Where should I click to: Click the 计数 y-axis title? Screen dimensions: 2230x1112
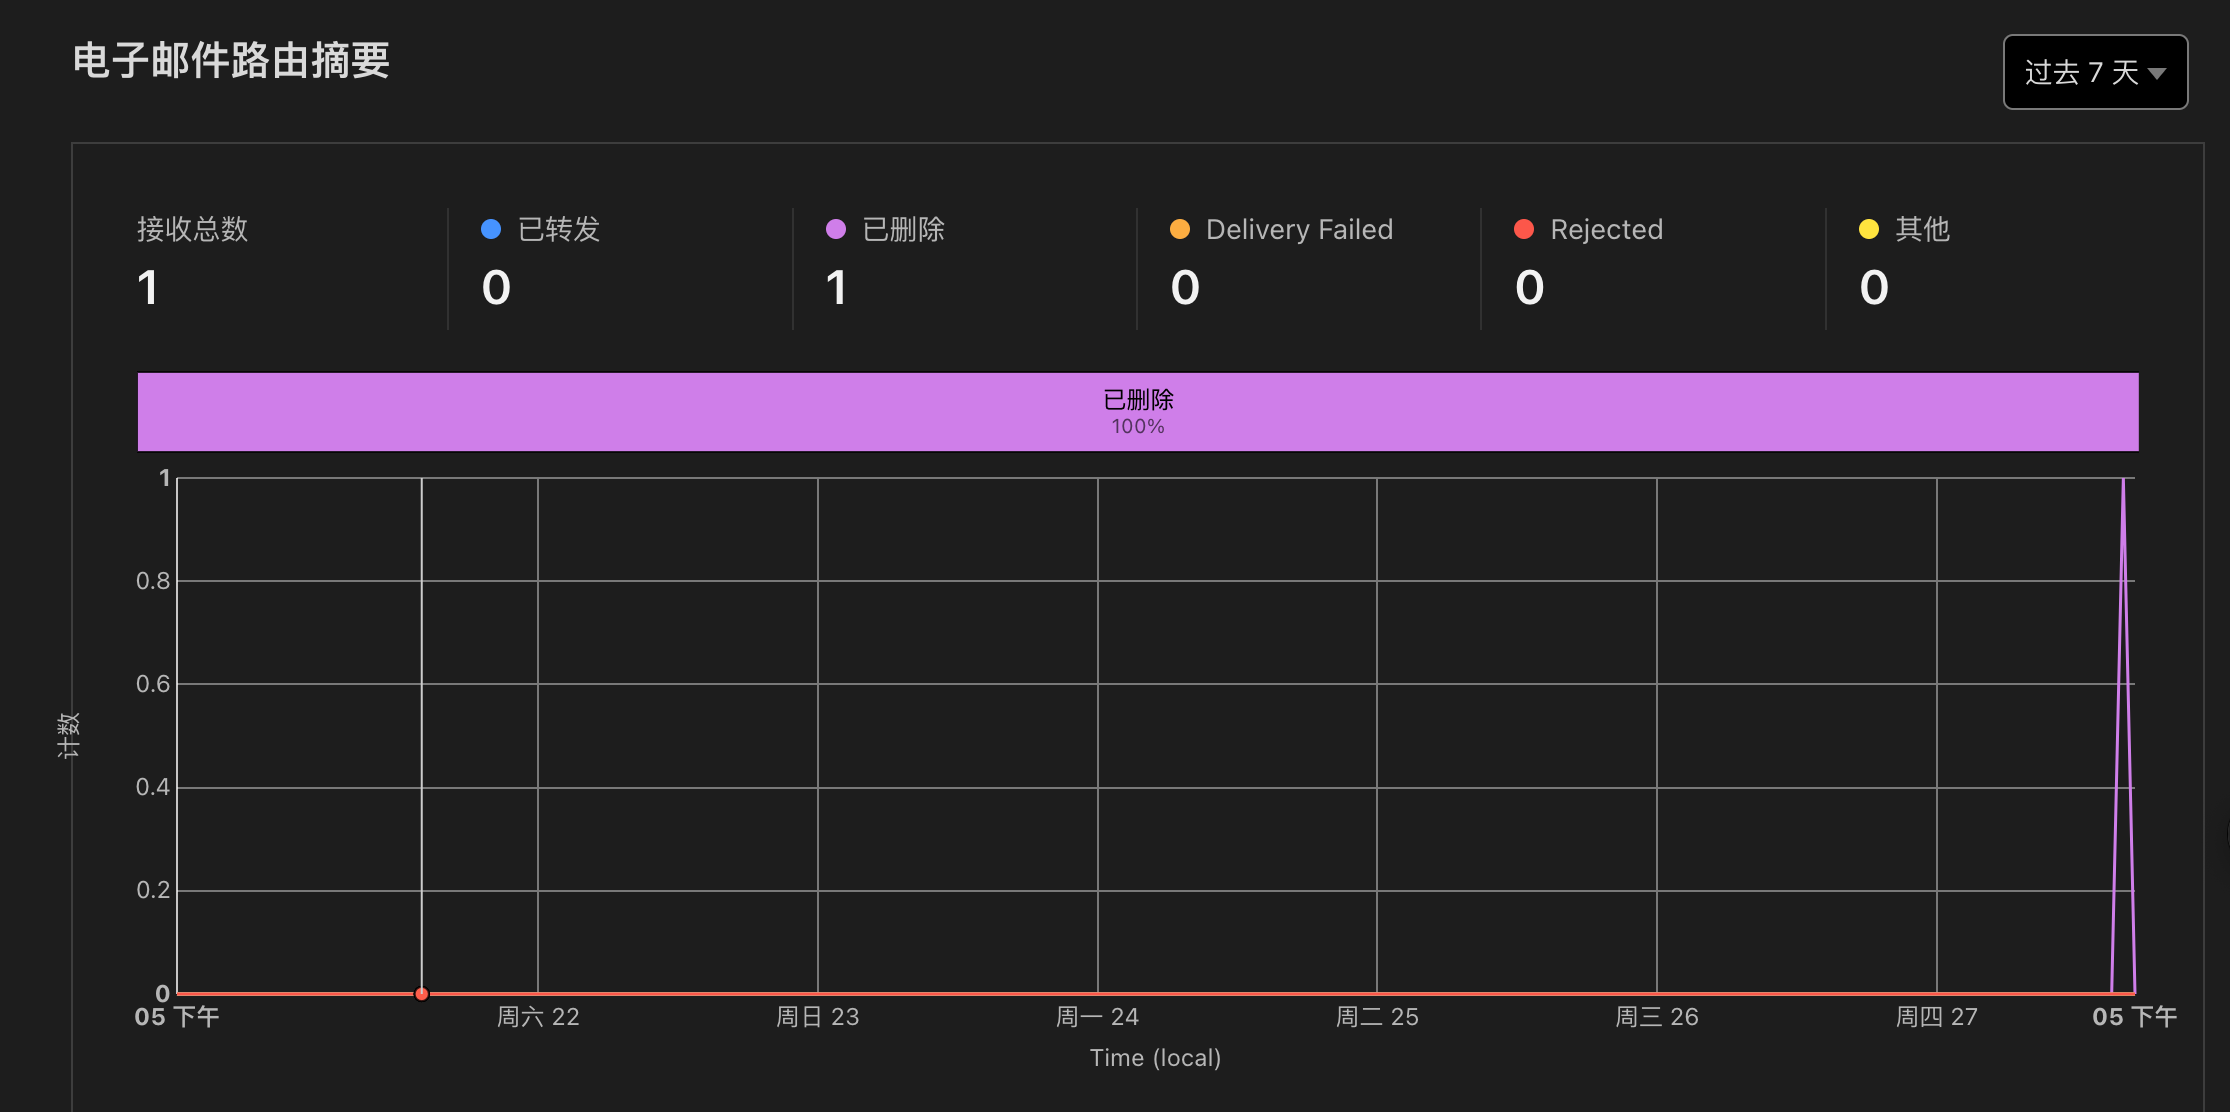tap(68, 735)
